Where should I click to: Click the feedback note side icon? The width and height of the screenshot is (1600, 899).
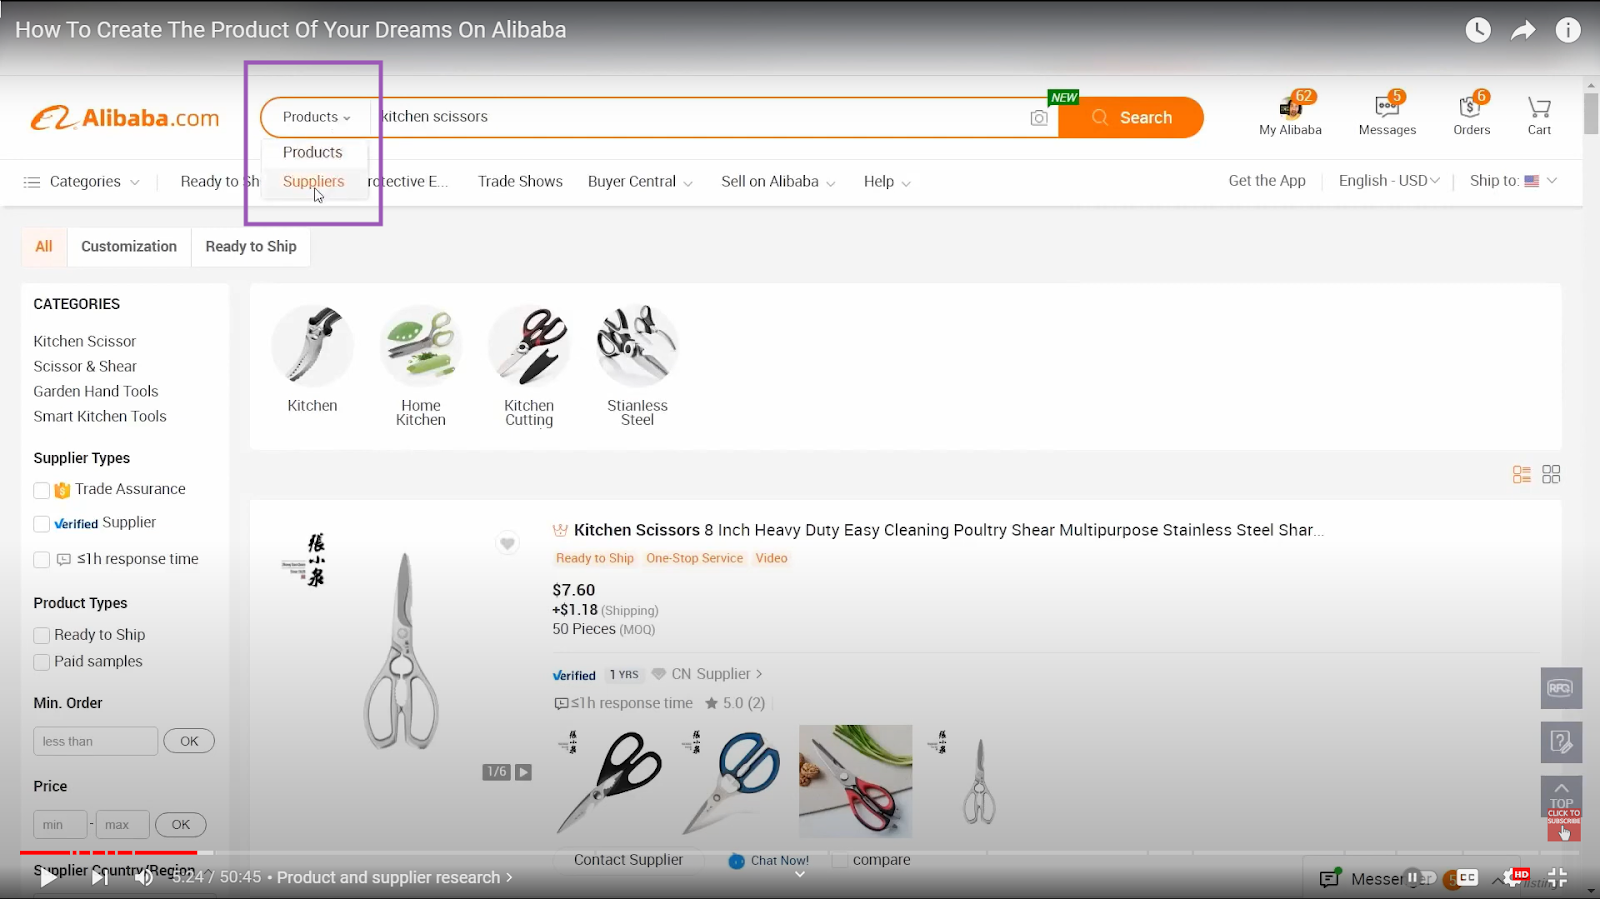pyautogui.click(x=1561, y=742)
